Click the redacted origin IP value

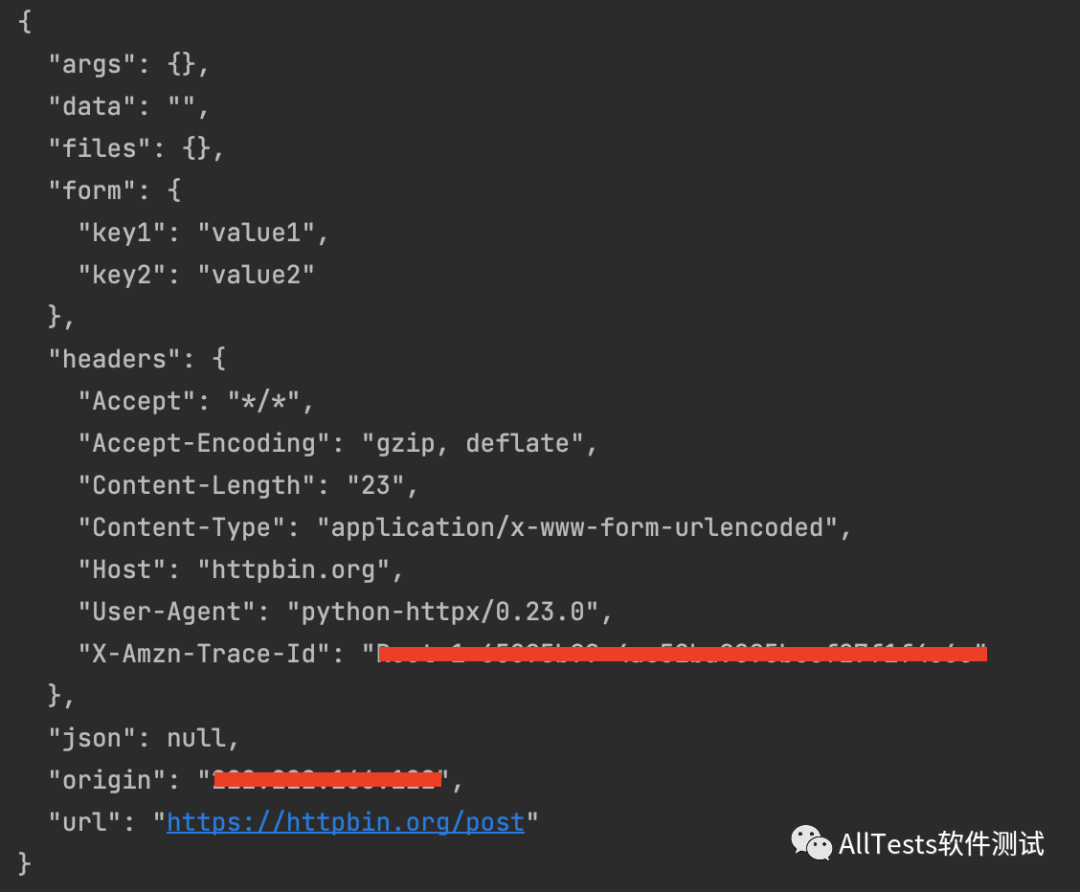click(x=327, y=780)
